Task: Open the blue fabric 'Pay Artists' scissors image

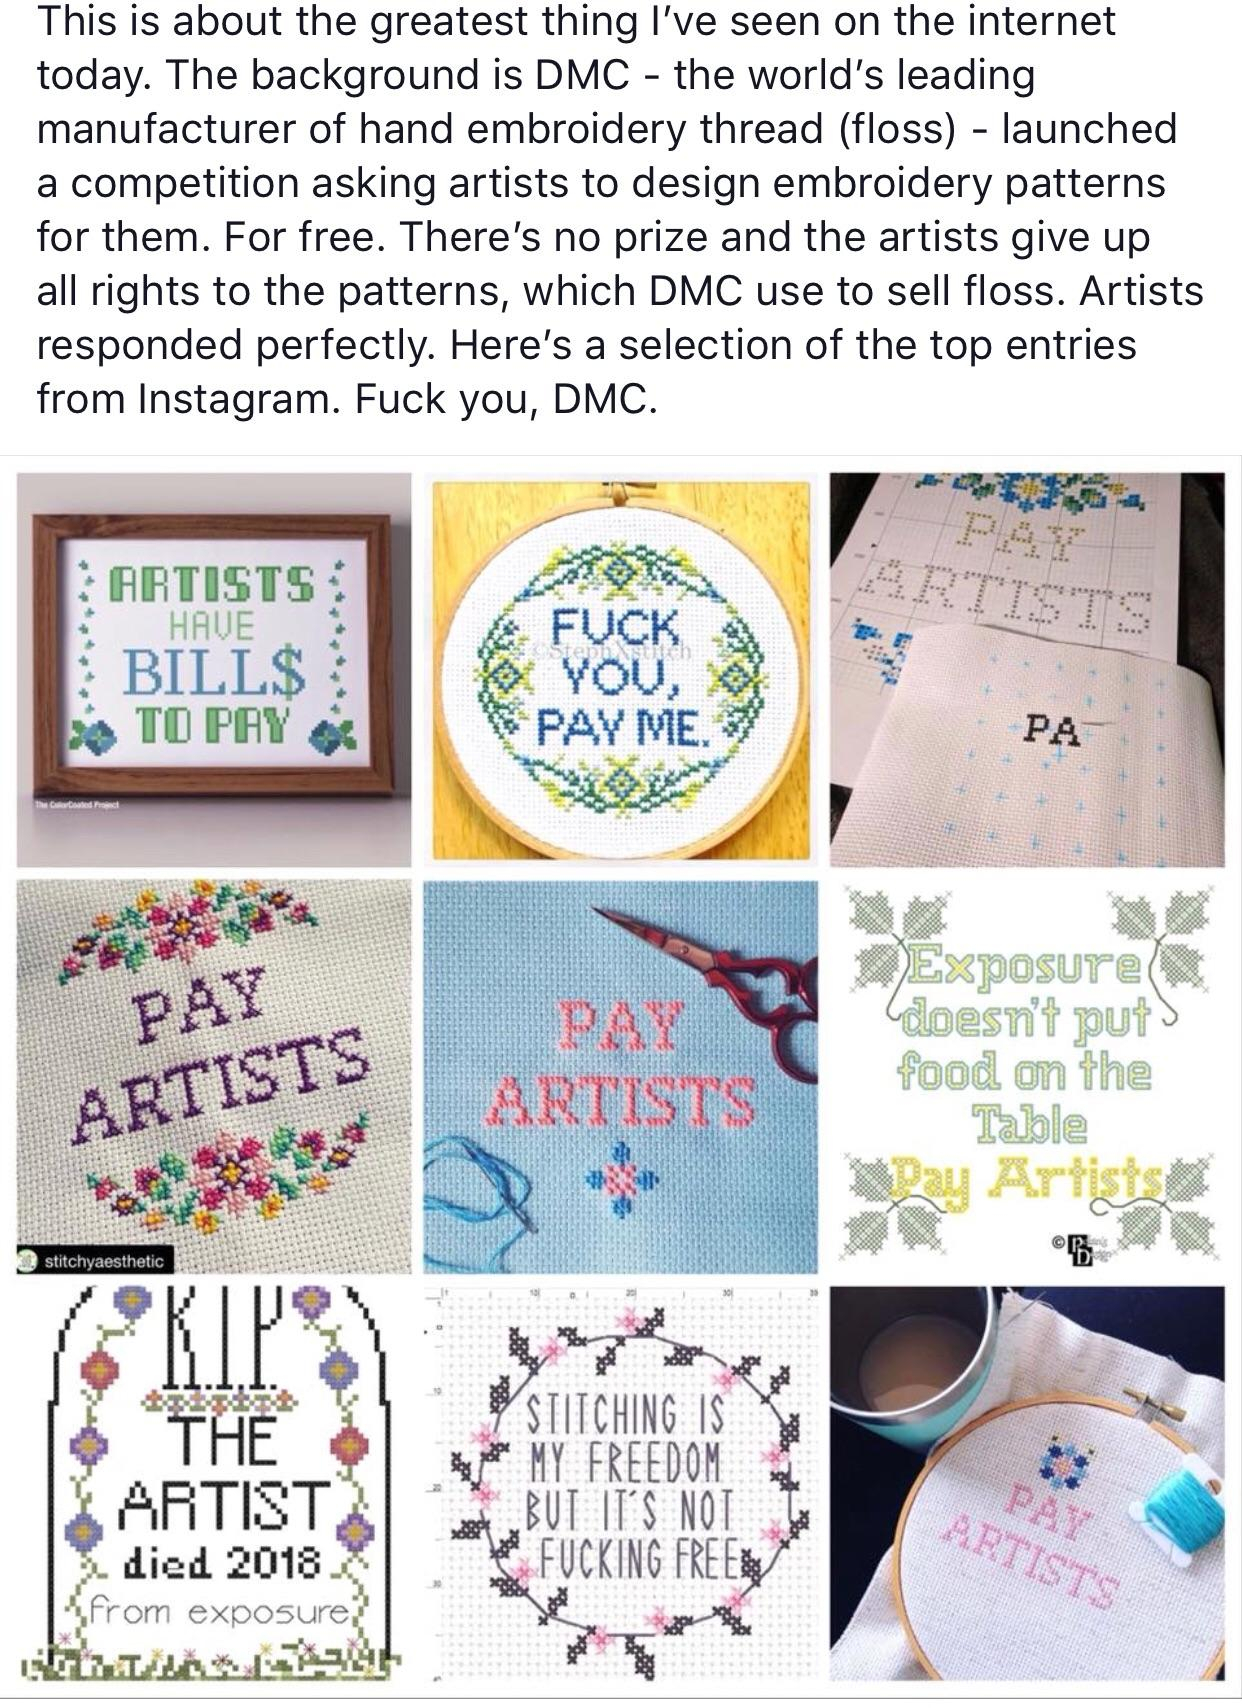Action: 620,1076
